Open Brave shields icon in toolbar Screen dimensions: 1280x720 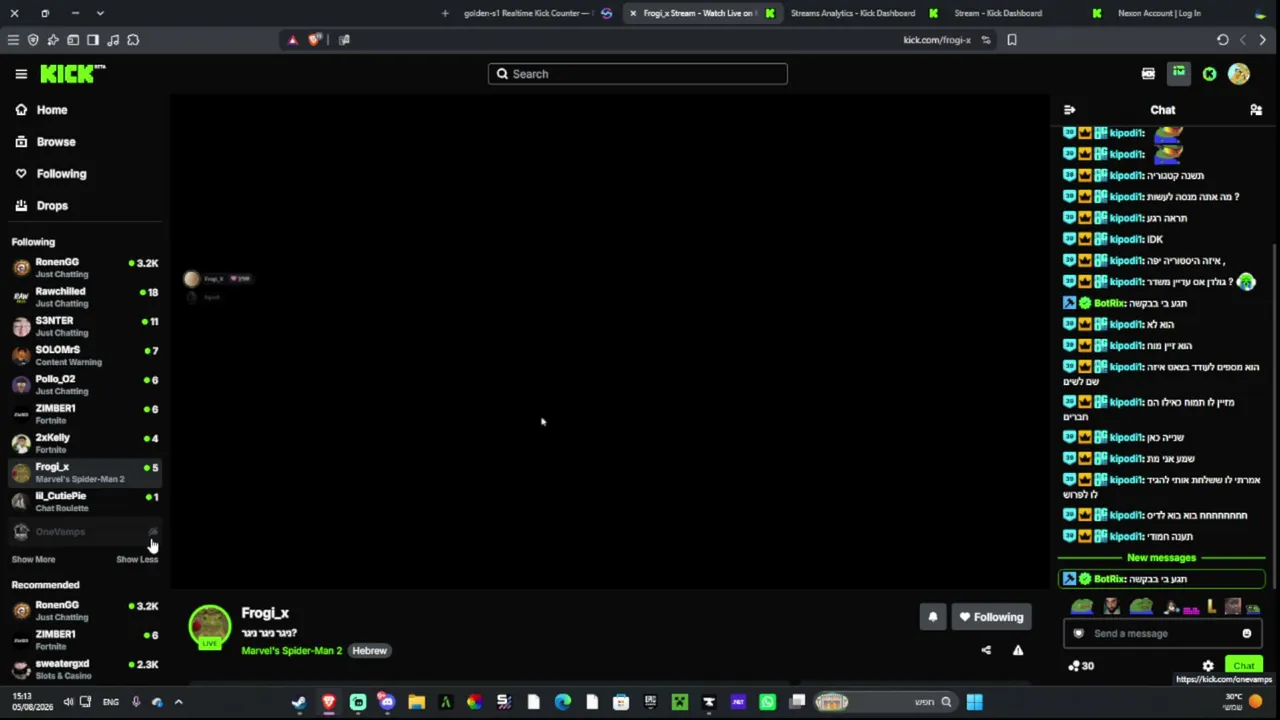(x=33, y=40)
